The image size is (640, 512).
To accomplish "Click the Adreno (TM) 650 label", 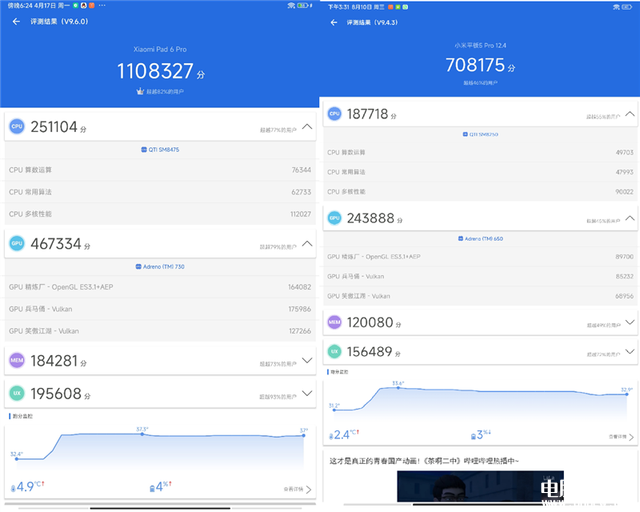I will [484, 238].
